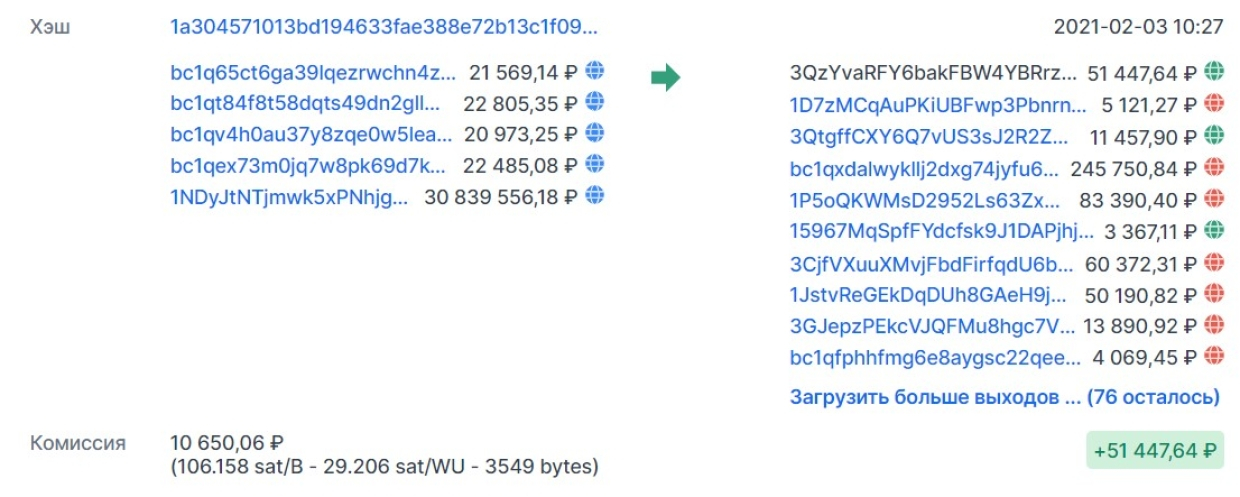Screen dimensions: 1240x497
Task: Open input address bc1q65ct6ga39lqezrwchn4z...
Action: 313,73
